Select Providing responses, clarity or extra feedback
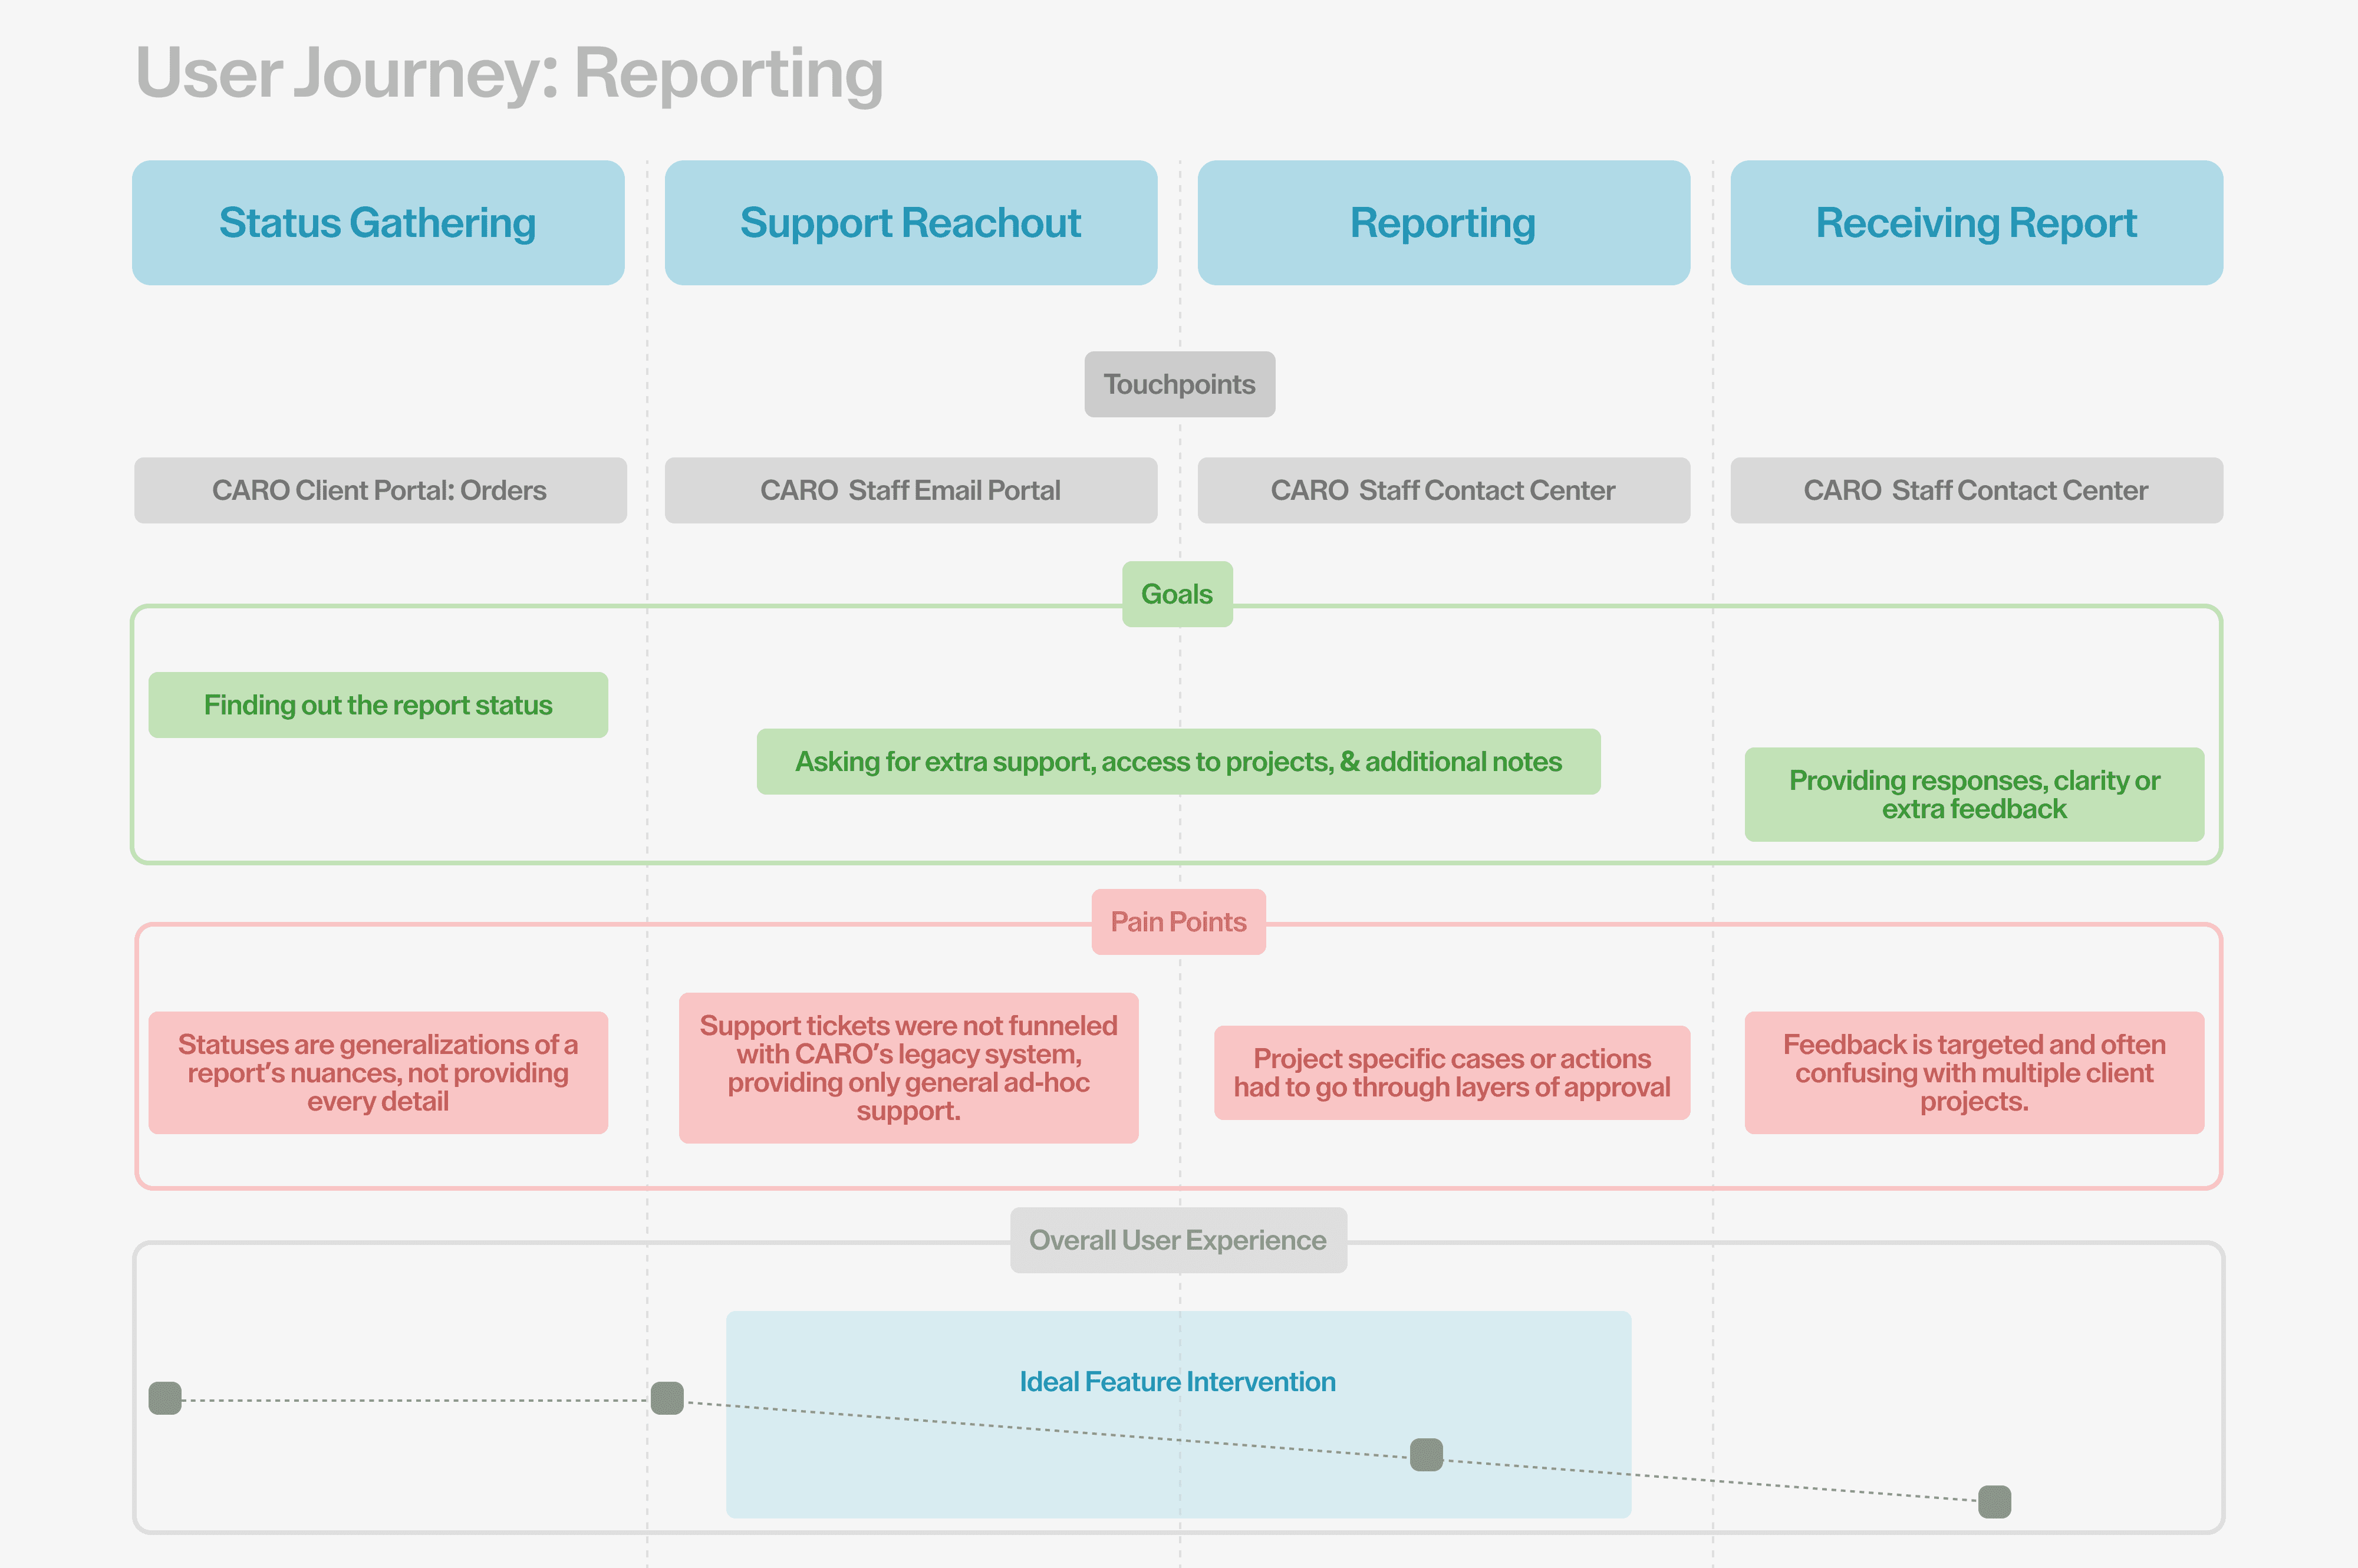 [1974, 794]
